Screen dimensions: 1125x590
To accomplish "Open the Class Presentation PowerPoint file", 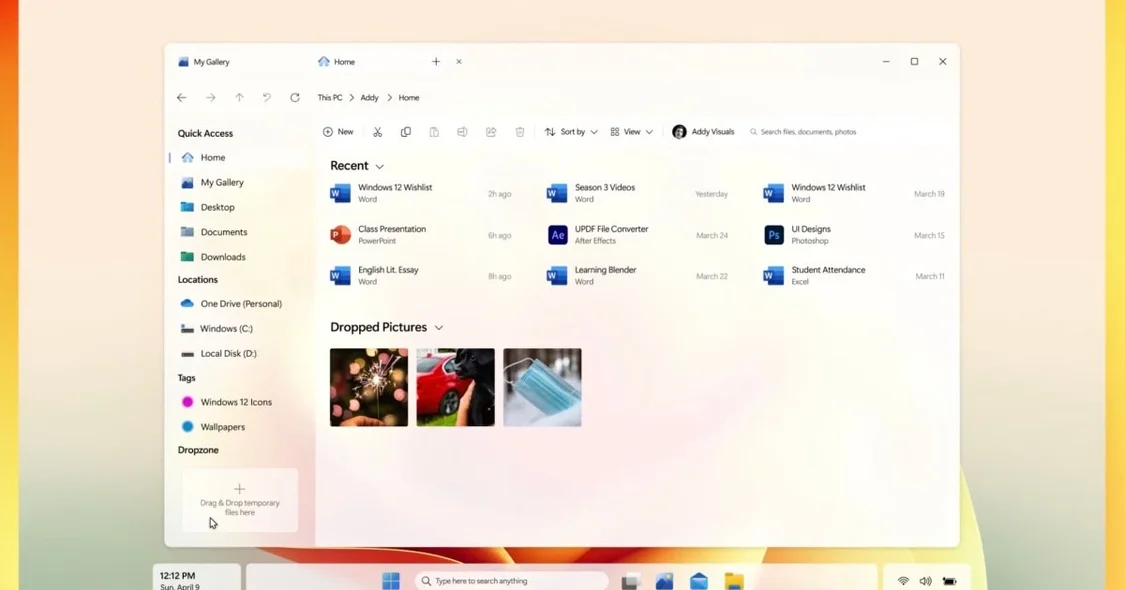I will coord(420,235).
